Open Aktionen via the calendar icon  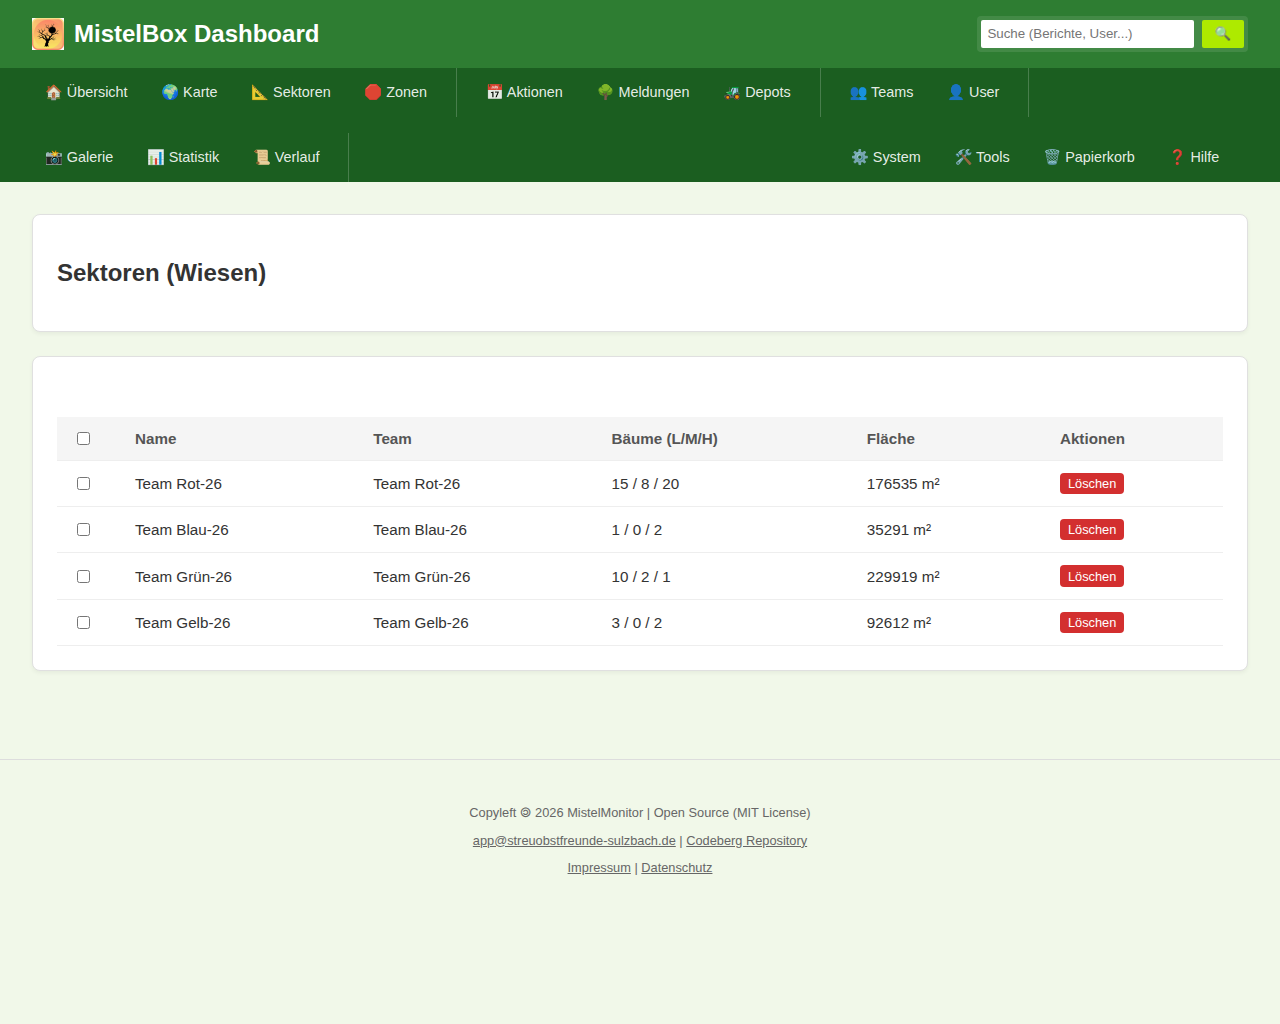[x=494, y=92]
